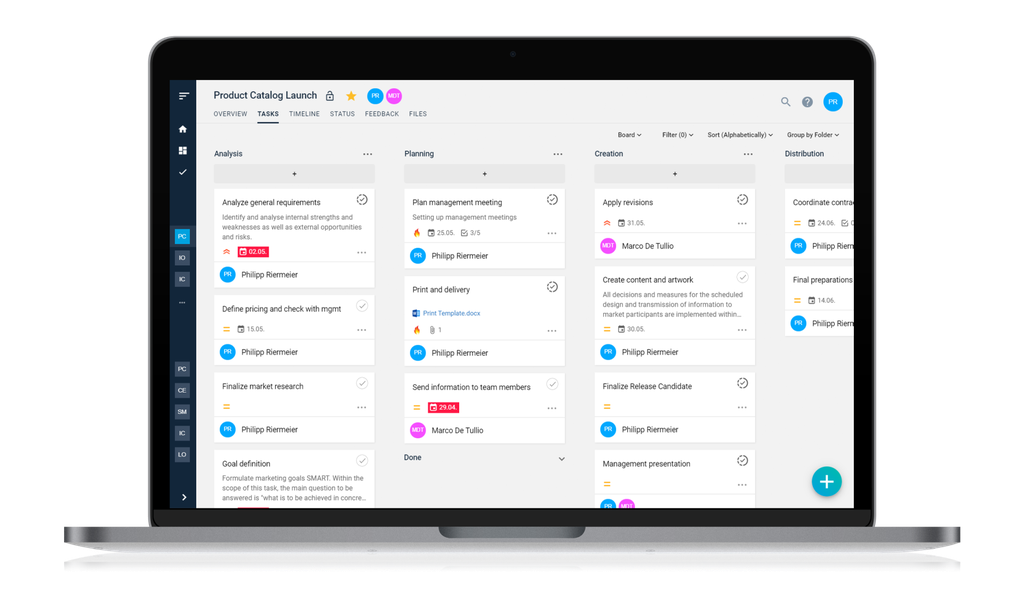
Task: Click the red 29.04. due date badge
Action: click(x=443, y=407)
